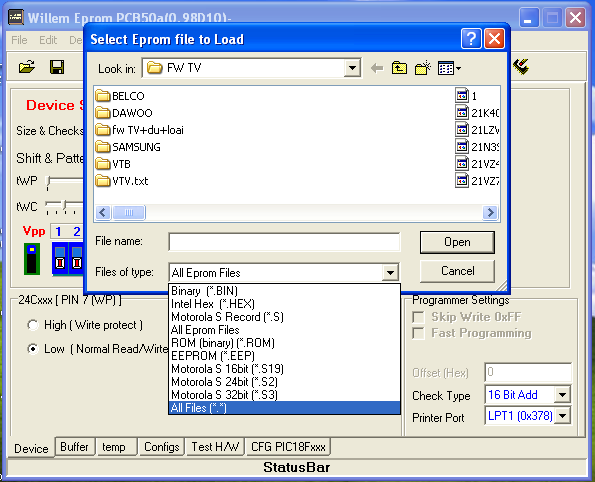
Task: Select the 21K40 file
Action: 477,113
